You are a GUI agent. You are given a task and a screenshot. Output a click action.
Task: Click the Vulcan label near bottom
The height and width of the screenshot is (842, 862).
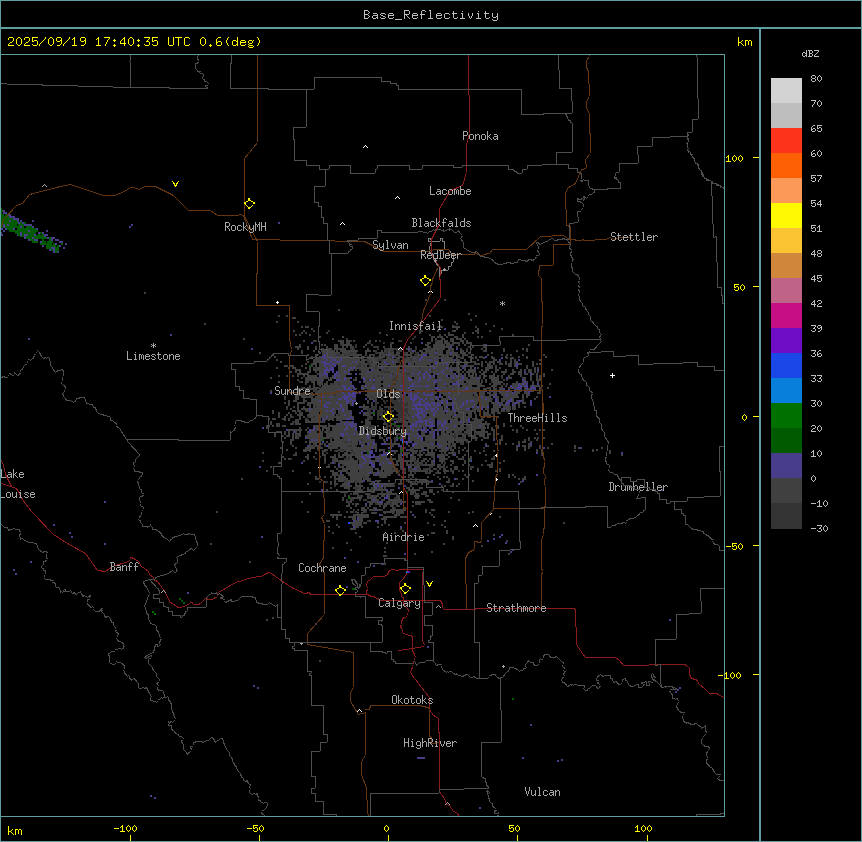tap(542, 792)
